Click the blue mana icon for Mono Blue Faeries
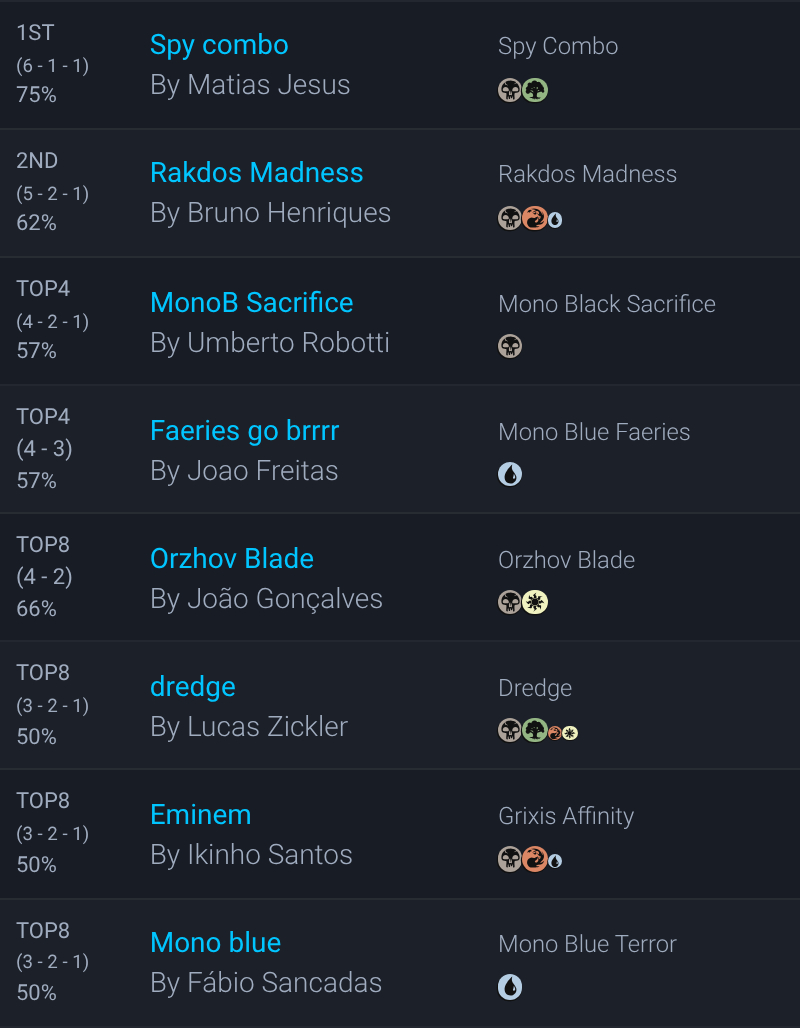800x1028 pixels. coord(510,475)
